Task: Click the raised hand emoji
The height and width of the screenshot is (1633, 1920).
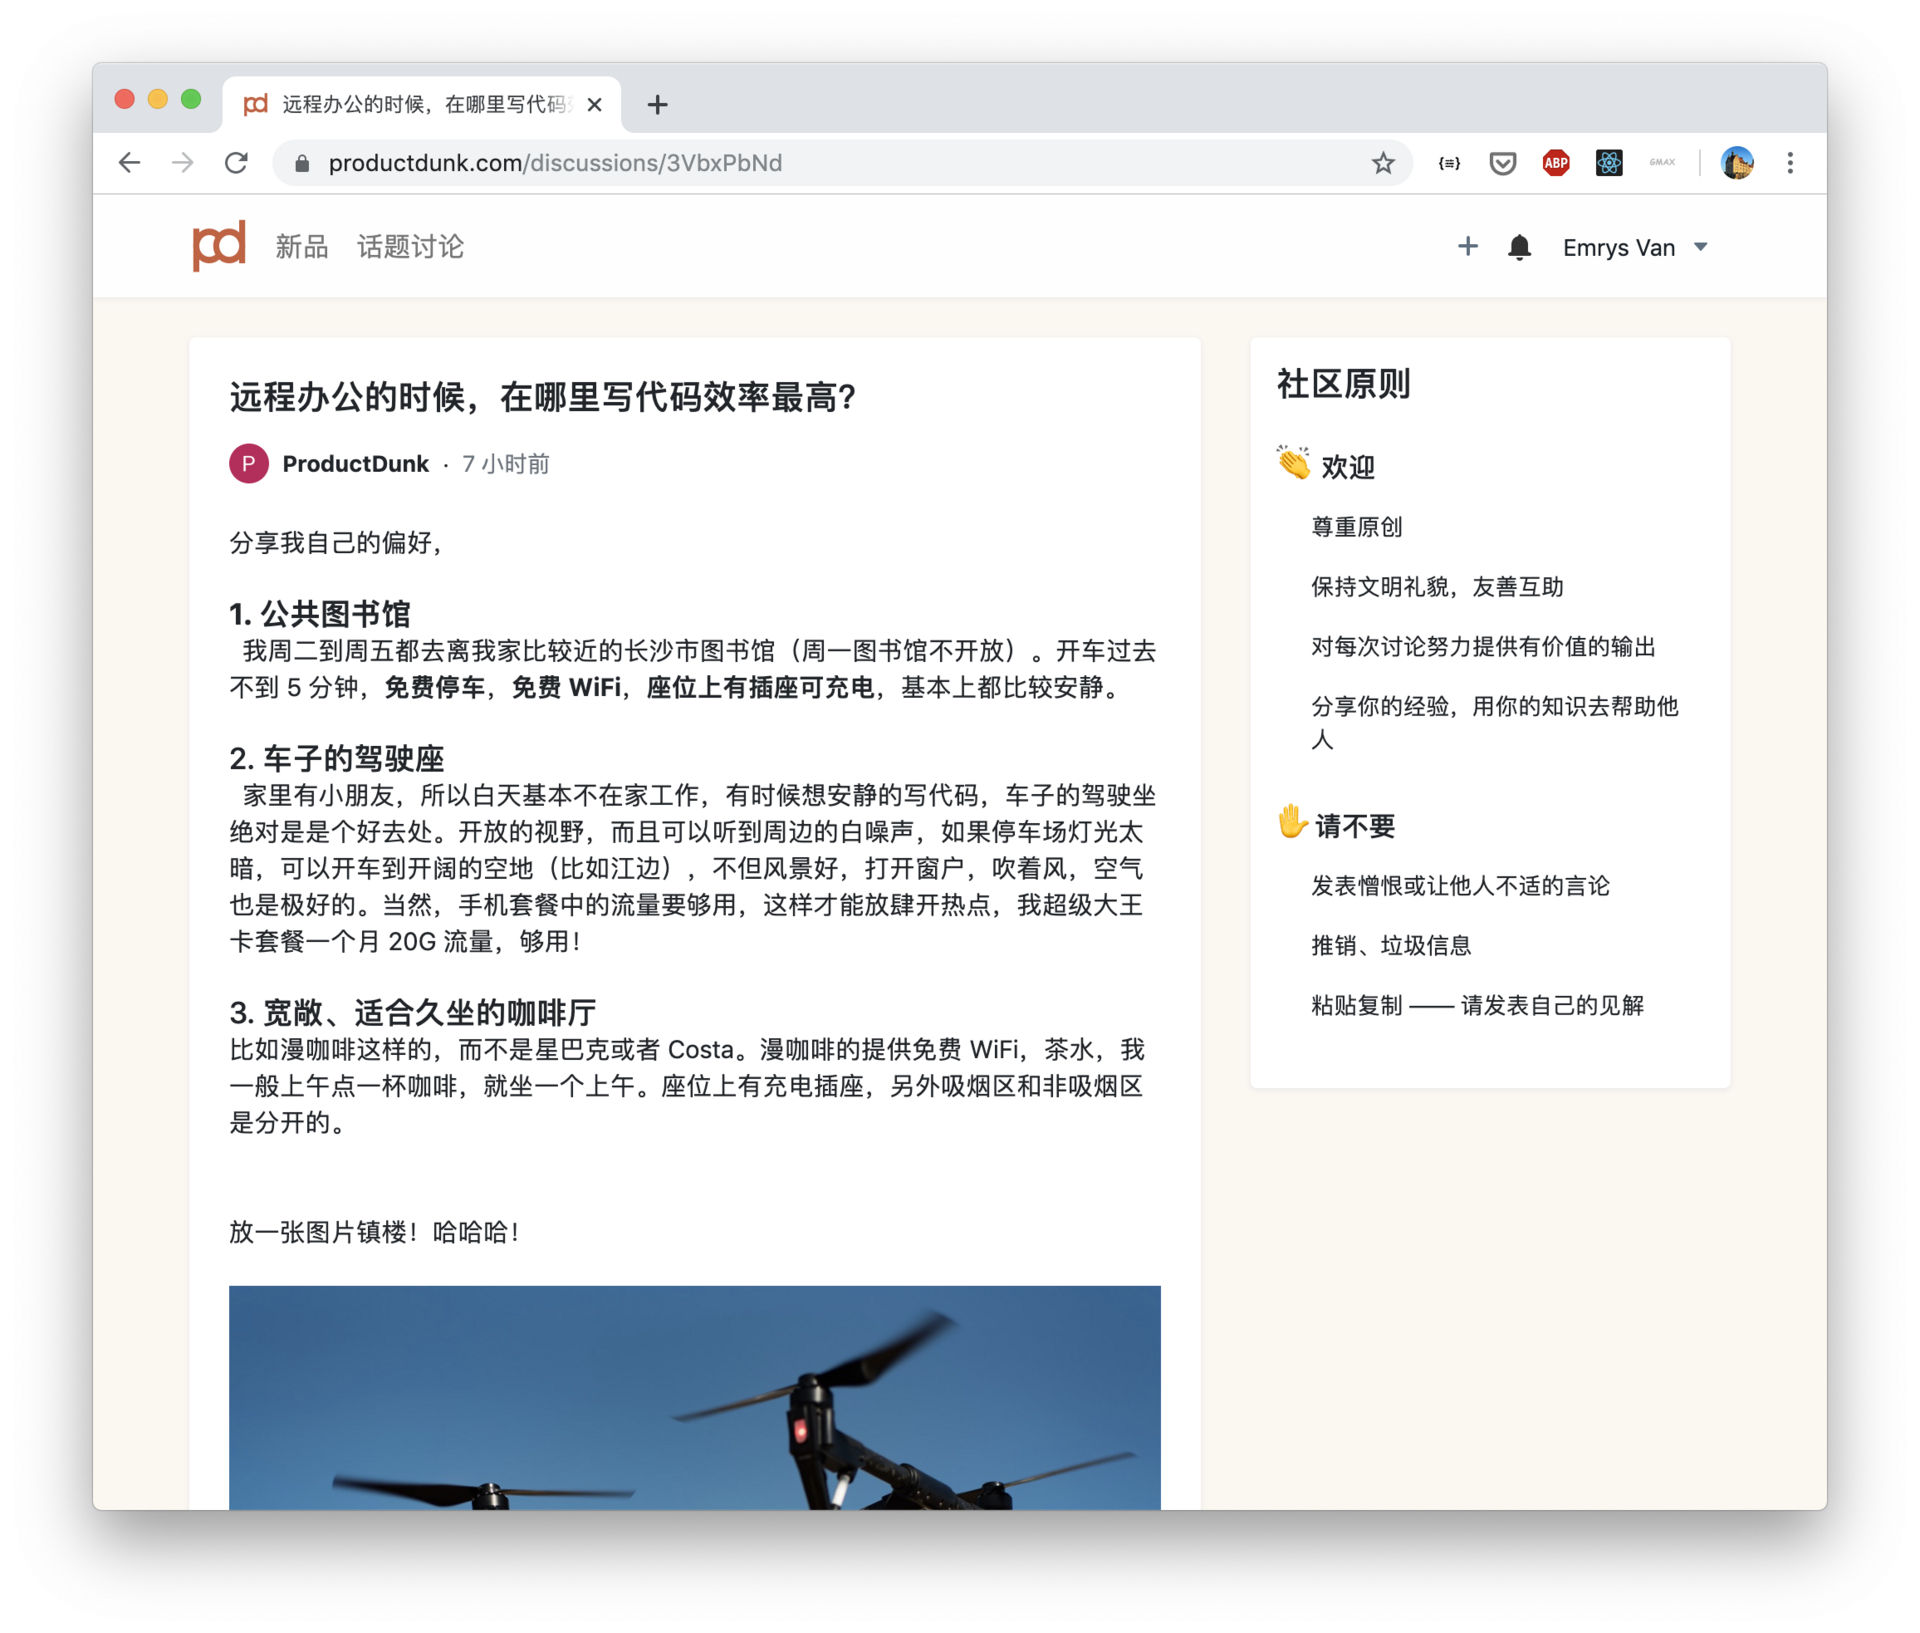Action: pyautogui.click(x=1292, y=822)
